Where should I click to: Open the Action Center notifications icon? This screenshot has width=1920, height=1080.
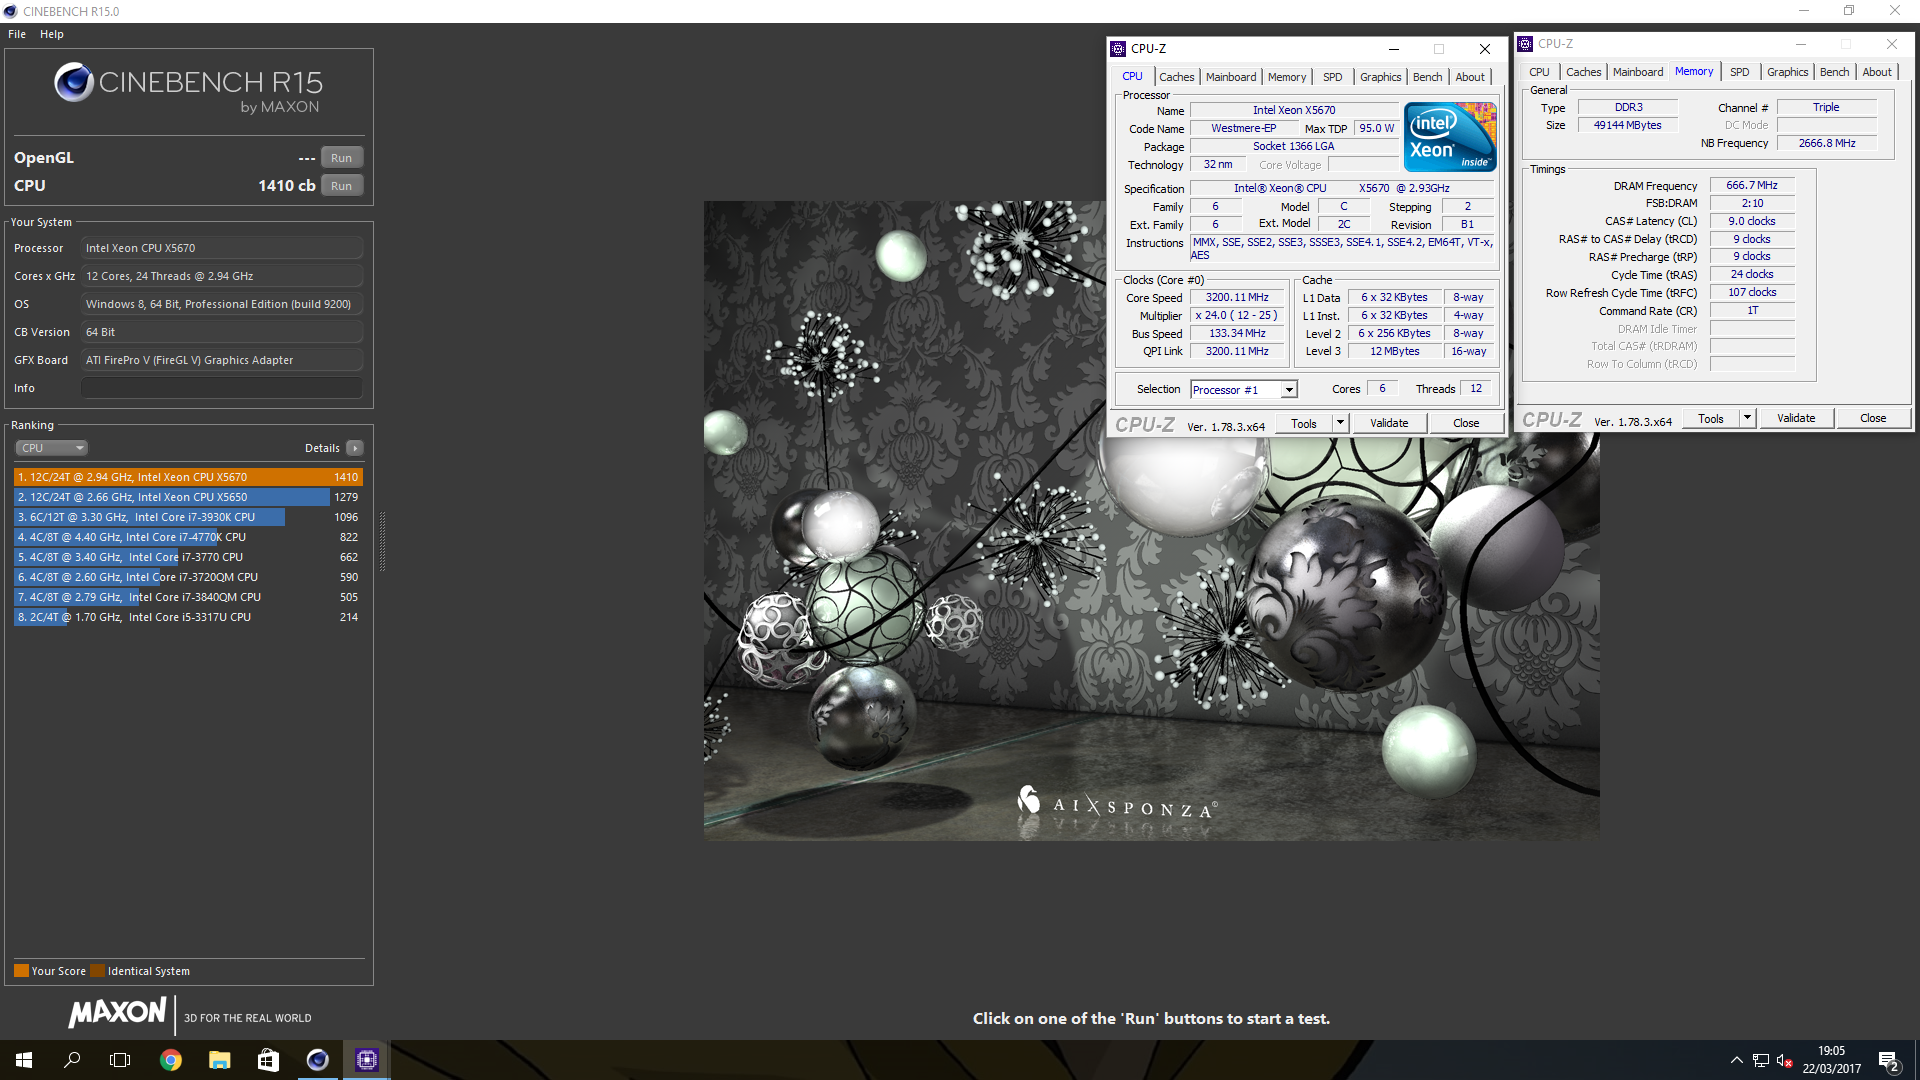1889,1061
